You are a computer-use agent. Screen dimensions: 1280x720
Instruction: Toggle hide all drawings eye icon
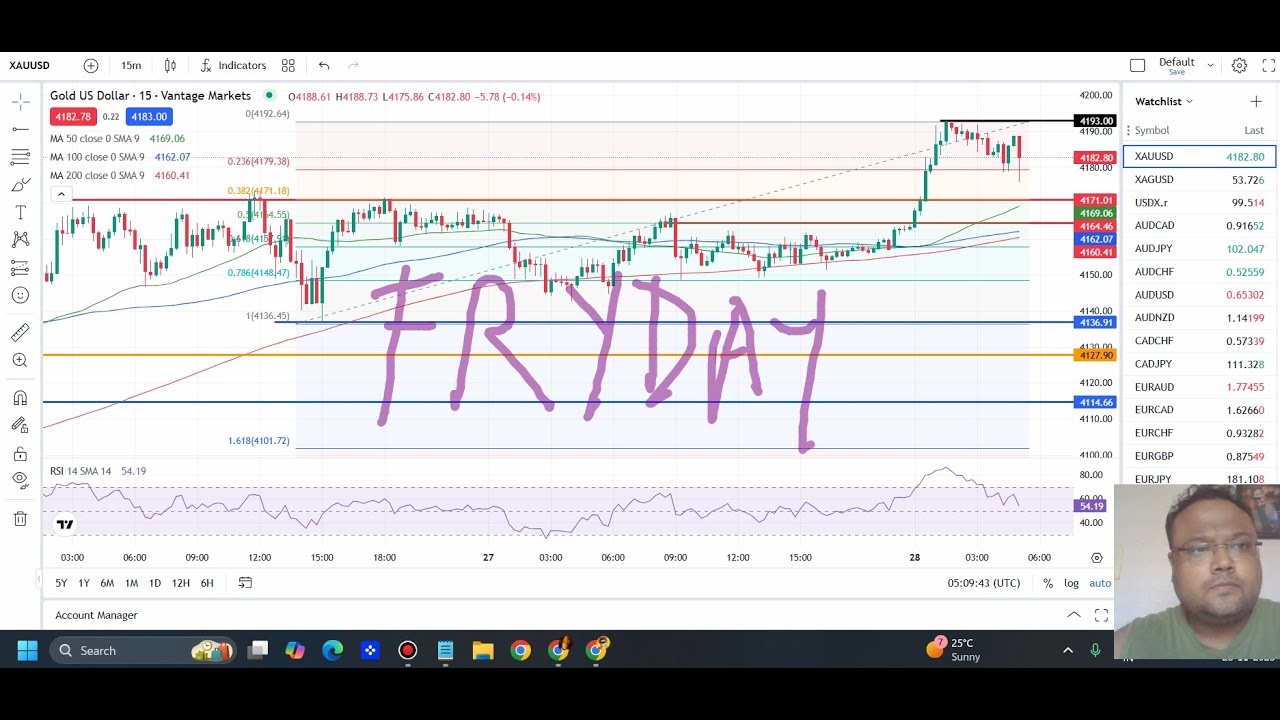20,480
